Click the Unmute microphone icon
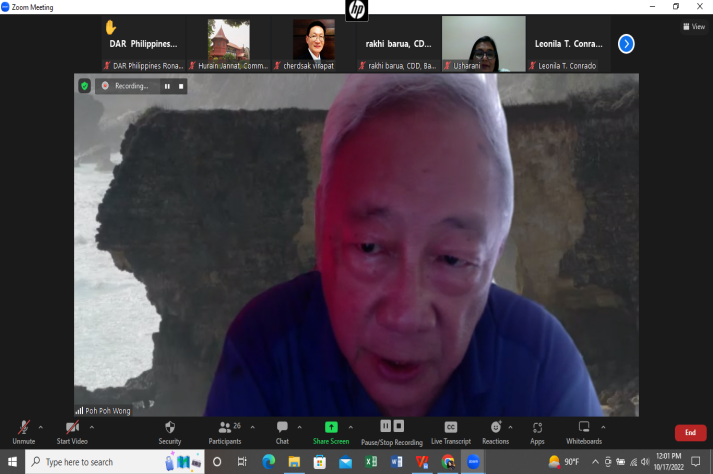Screen dimensions: 713x474 23,428
